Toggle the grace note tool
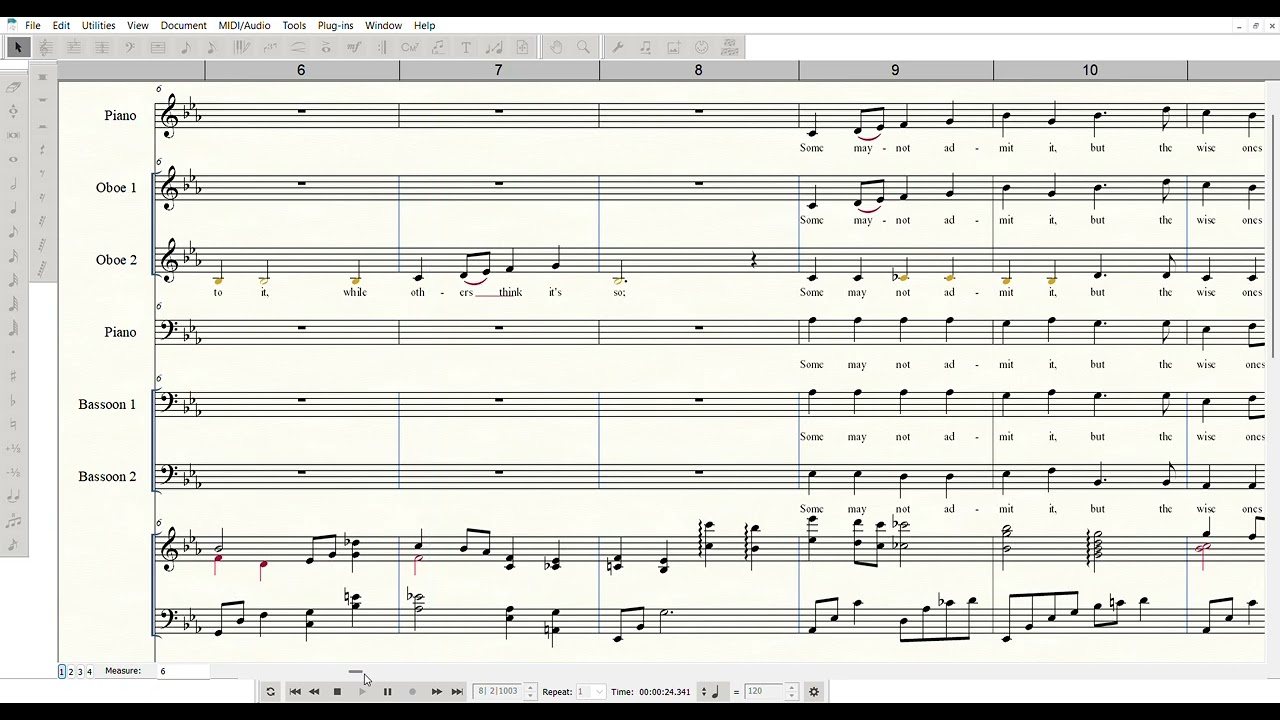1280x720 pixels. [14, 544]
